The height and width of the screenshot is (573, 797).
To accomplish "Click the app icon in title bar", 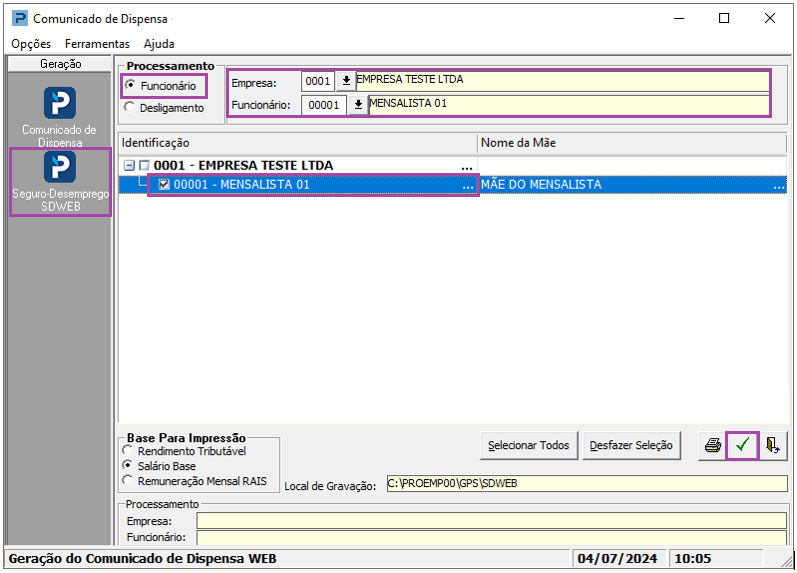I will pyautogui.click(x=19, y=18).
